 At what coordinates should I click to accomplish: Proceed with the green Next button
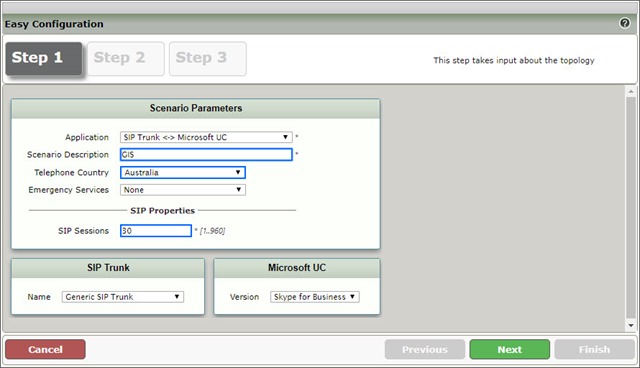coord(509,349)
